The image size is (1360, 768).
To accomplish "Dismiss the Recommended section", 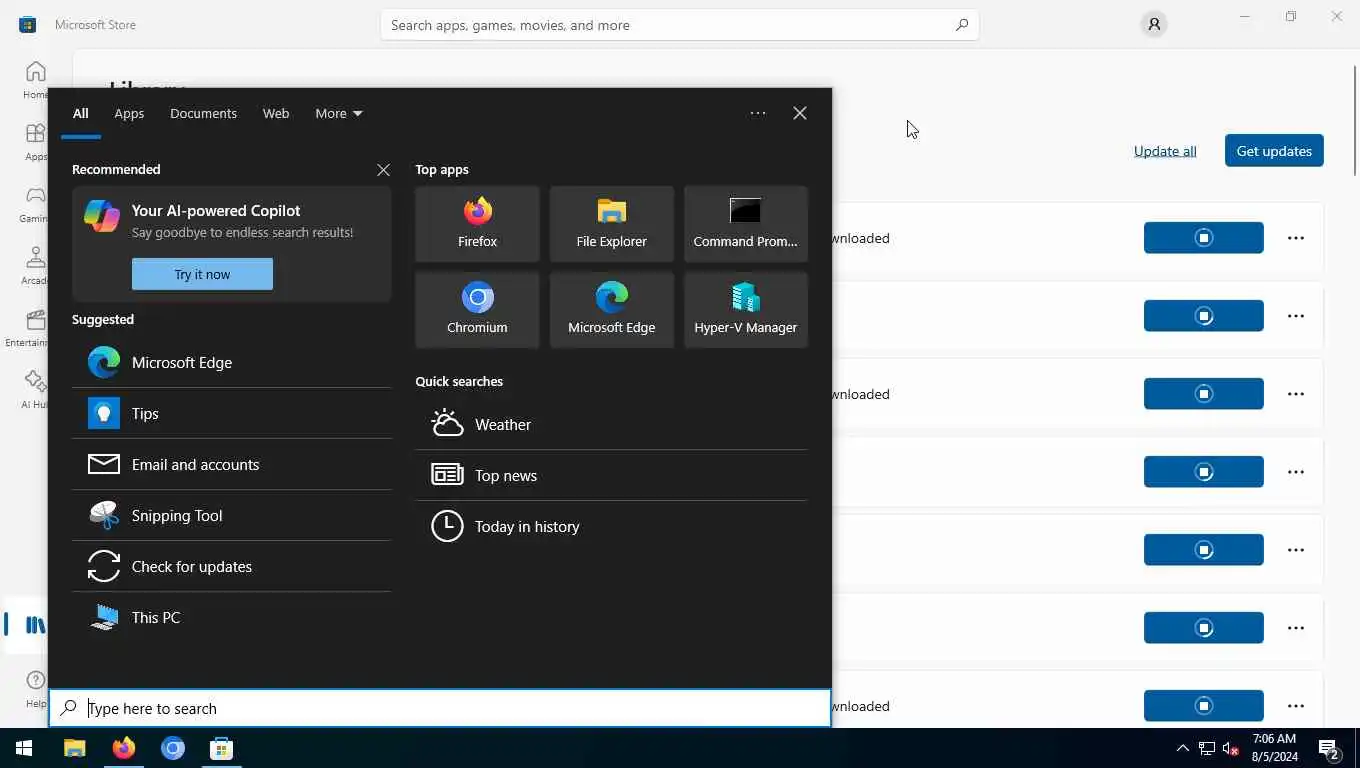I will pyautogui.click(x=383, y=170).
